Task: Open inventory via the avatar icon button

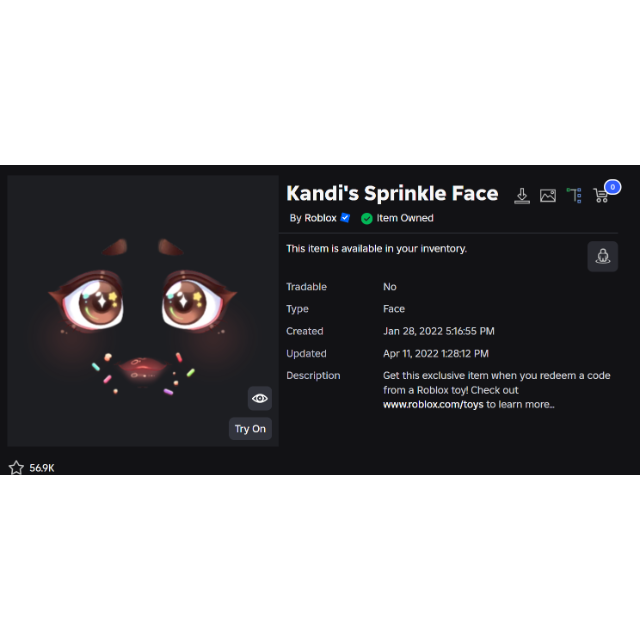Action: click(602, 256)
